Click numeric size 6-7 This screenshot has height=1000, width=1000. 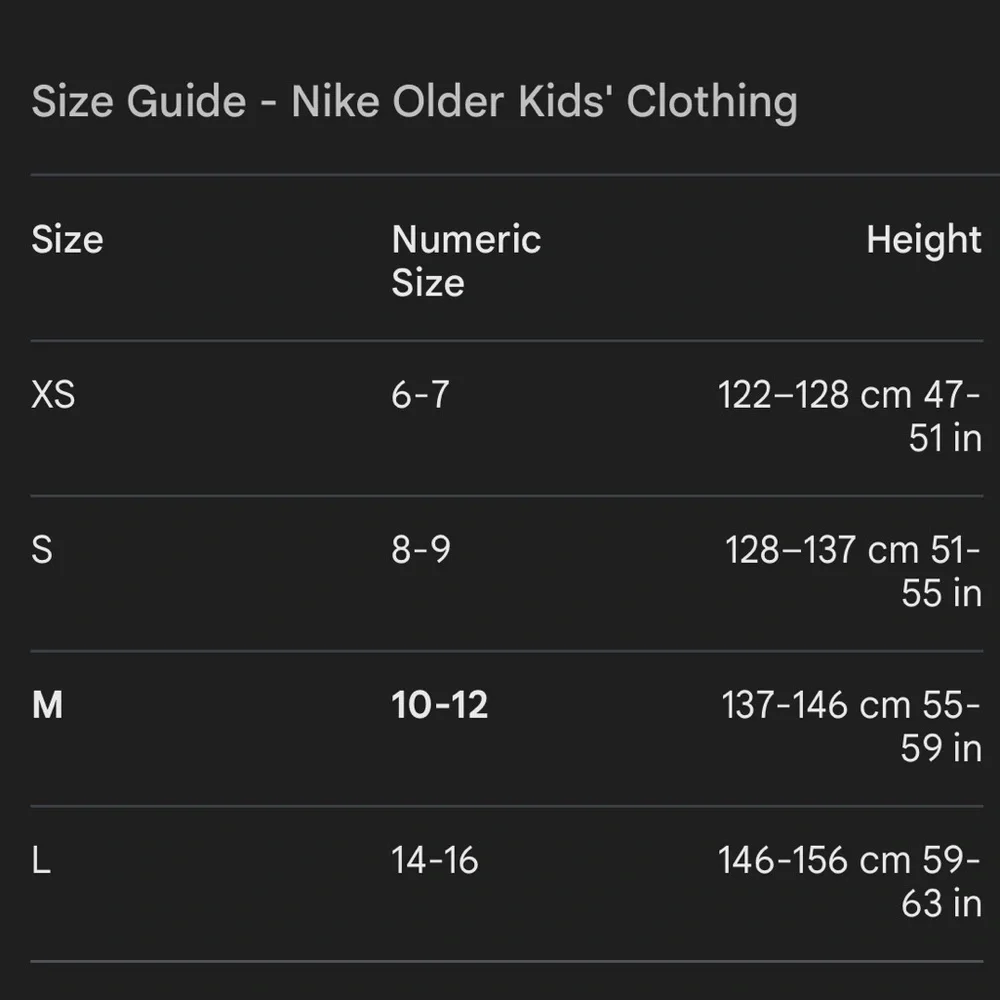click(420, 395)
